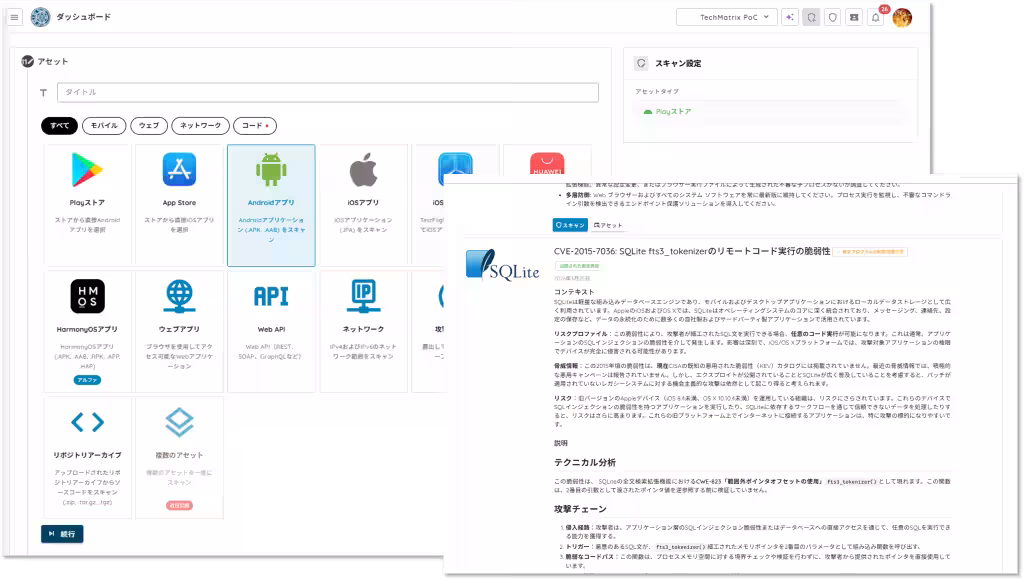The height and width of the screenshot is (580, 1024).
Task: Click the コンテキスト heading in vulnerability panel
Action: coord(574,292)
